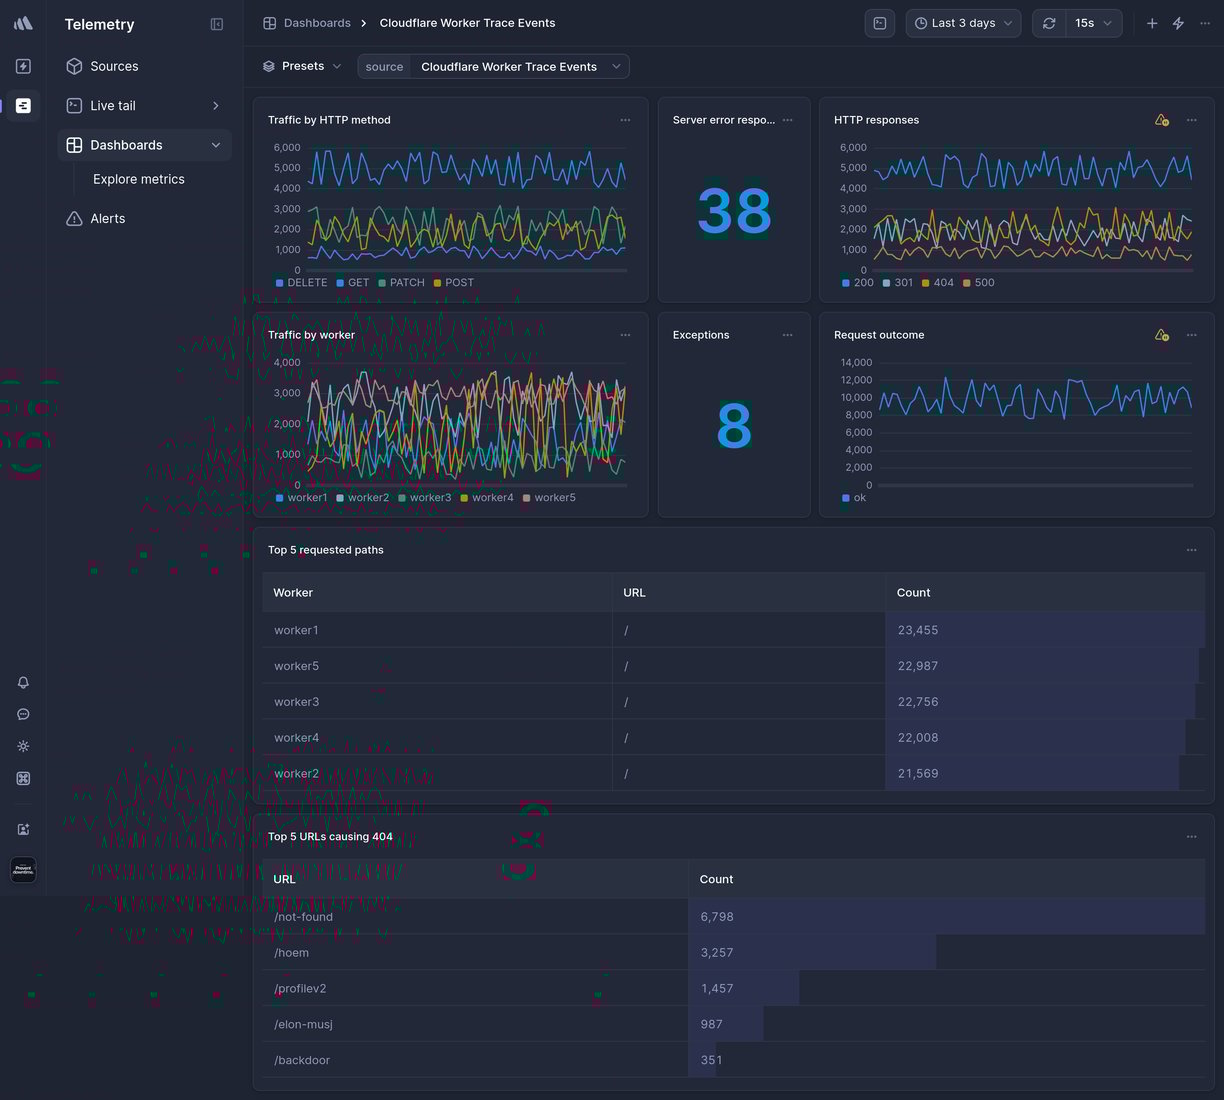Select the worker1 table row cell
This screenshot has width=1224, height=1100.
(437, 630)
